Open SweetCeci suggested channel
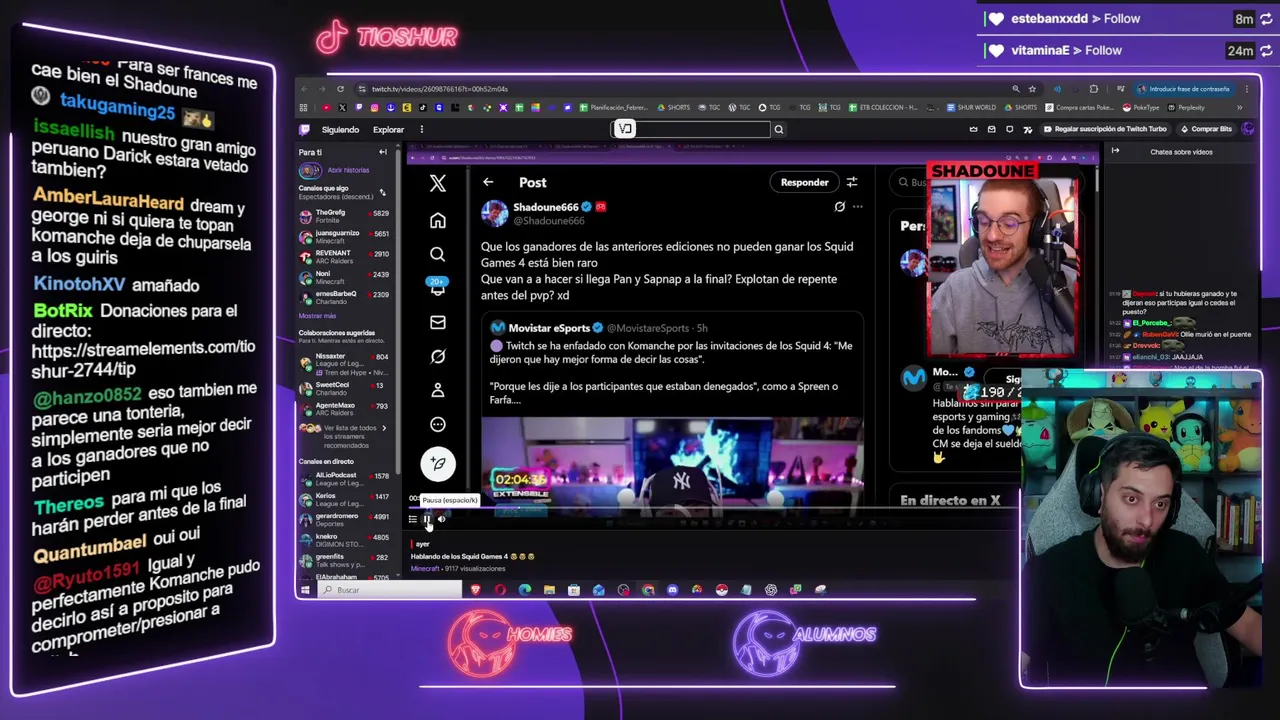Viewport: 1280px width, 720px height. [345, 388]
